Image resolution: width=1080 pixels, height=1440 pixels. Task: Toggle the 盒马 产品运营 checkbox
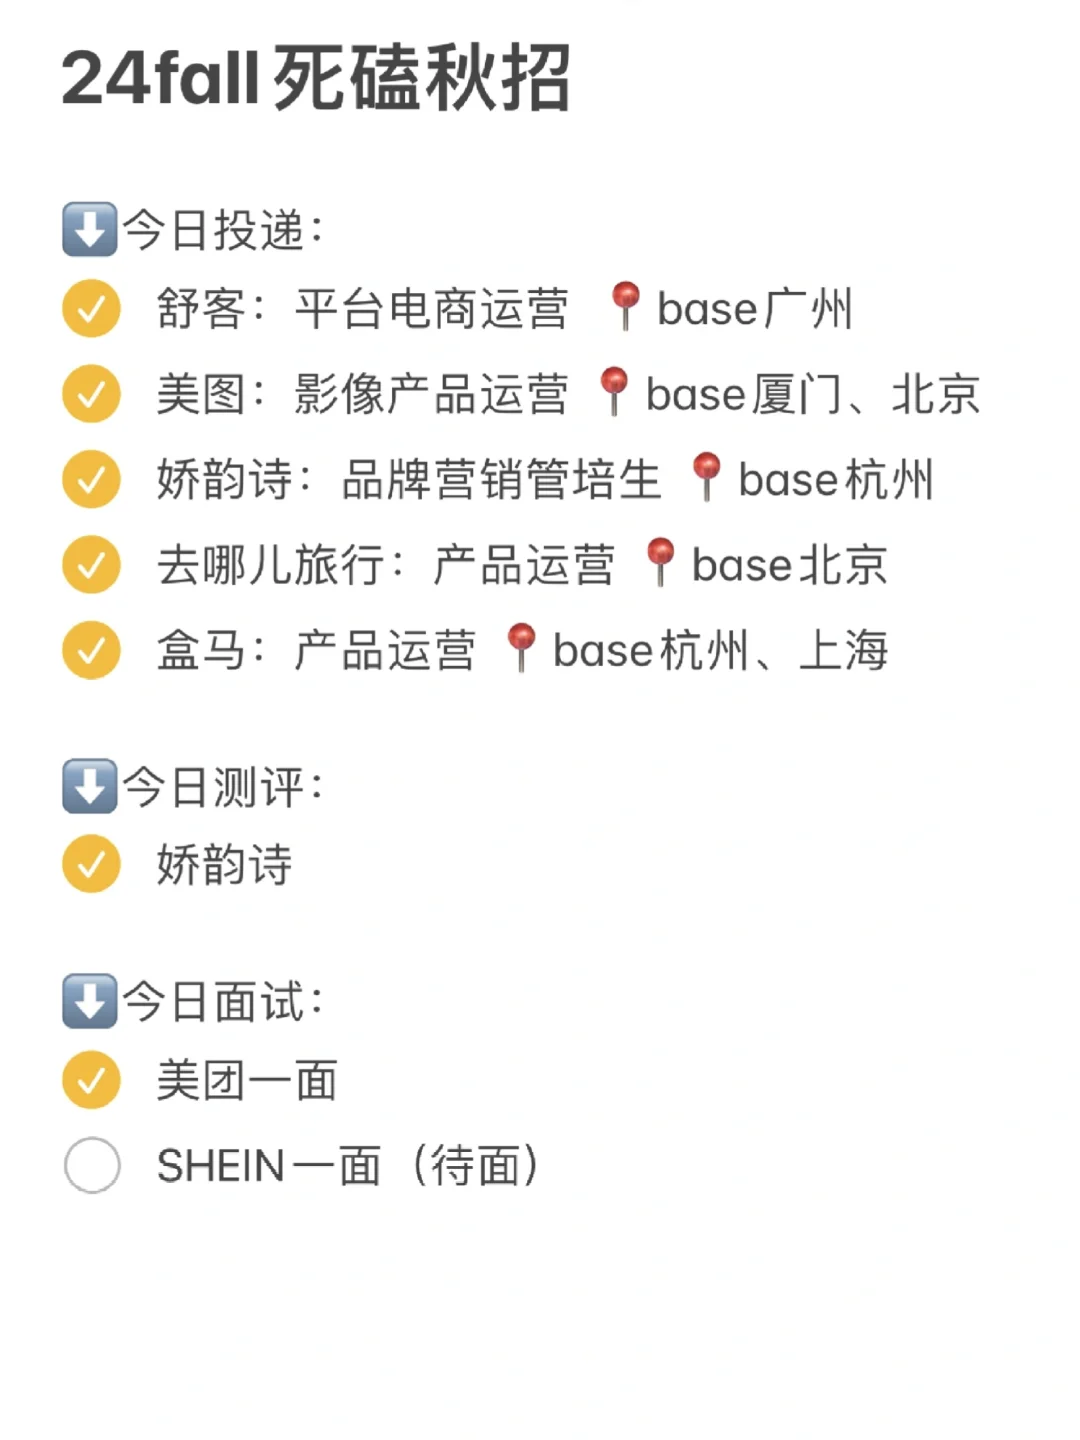(x=92, y=650)
